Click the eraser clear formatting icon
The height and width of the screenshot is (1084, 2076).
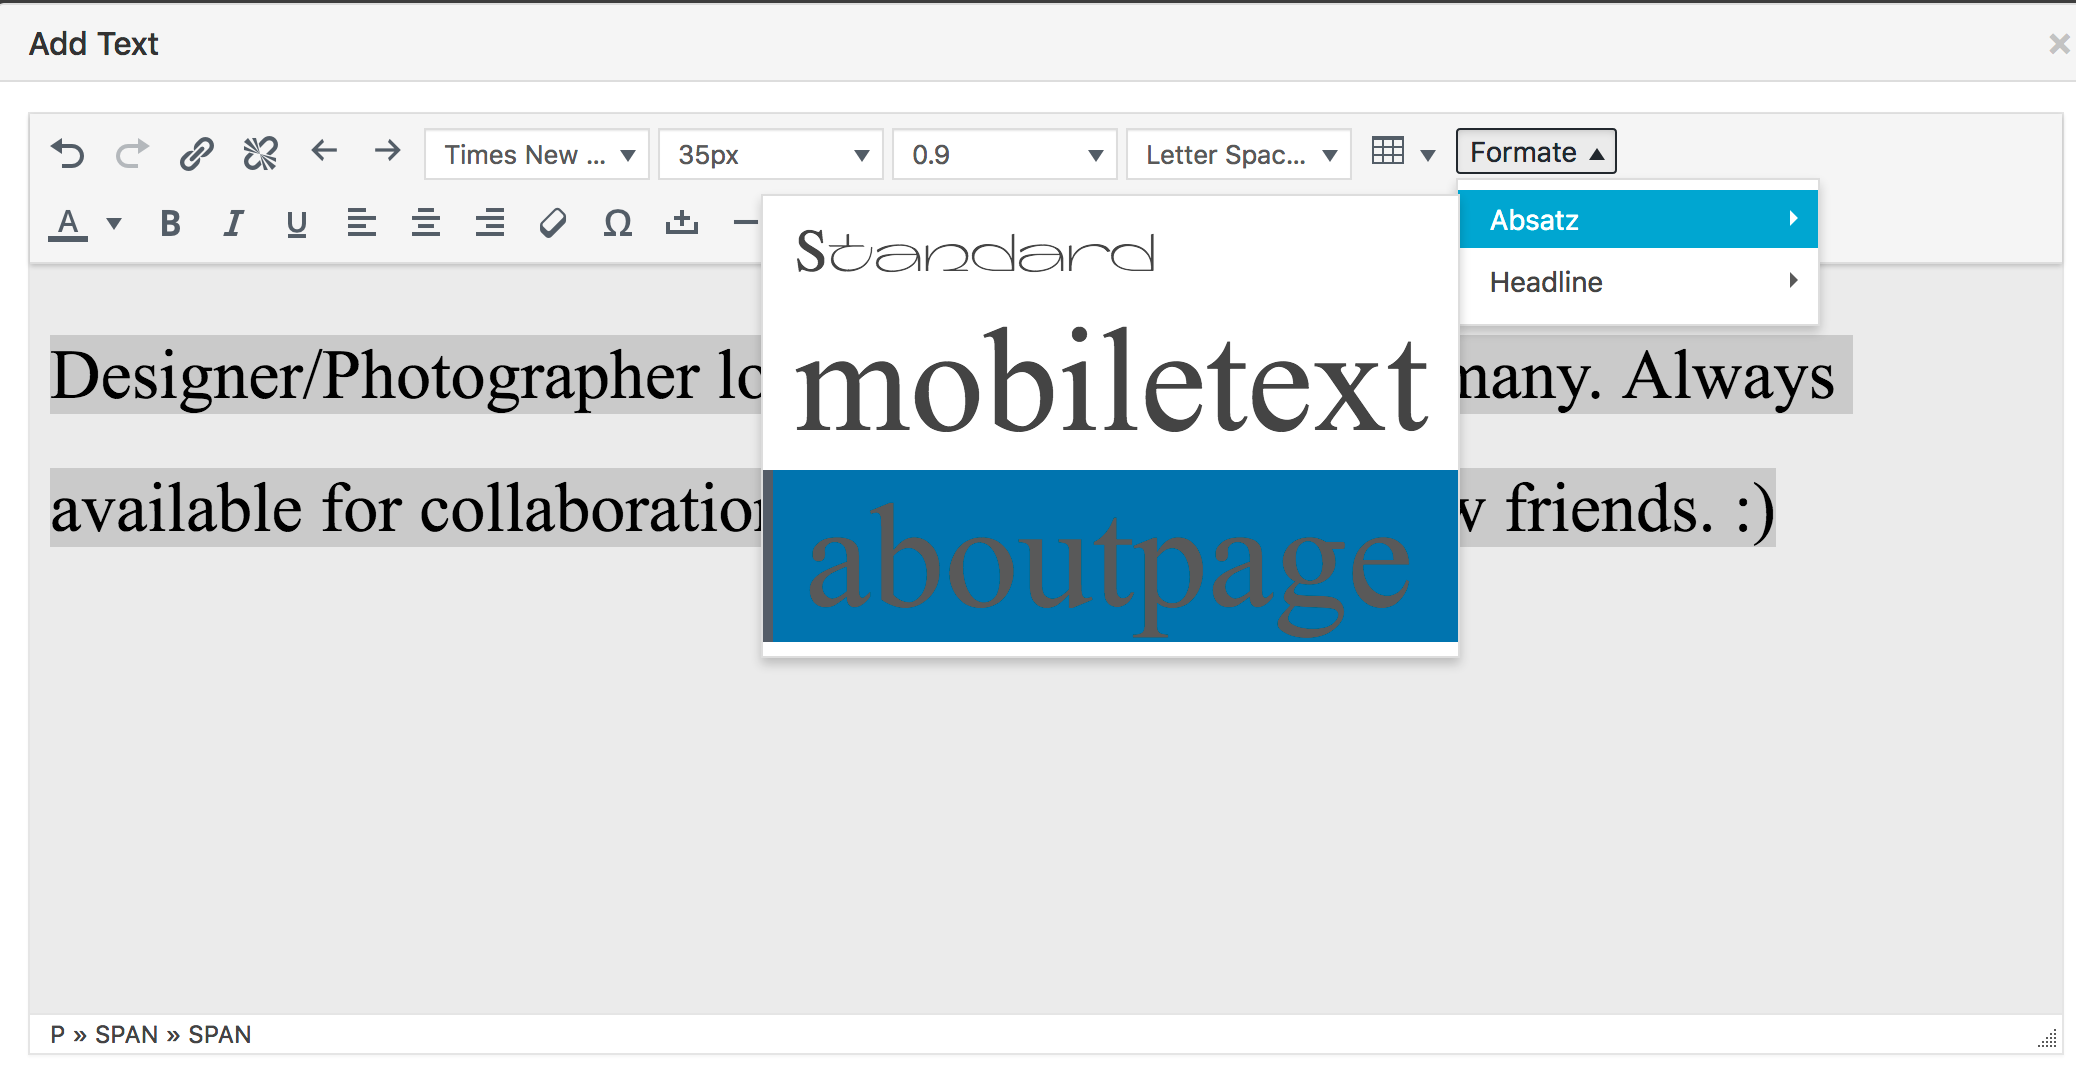[553, 223]
